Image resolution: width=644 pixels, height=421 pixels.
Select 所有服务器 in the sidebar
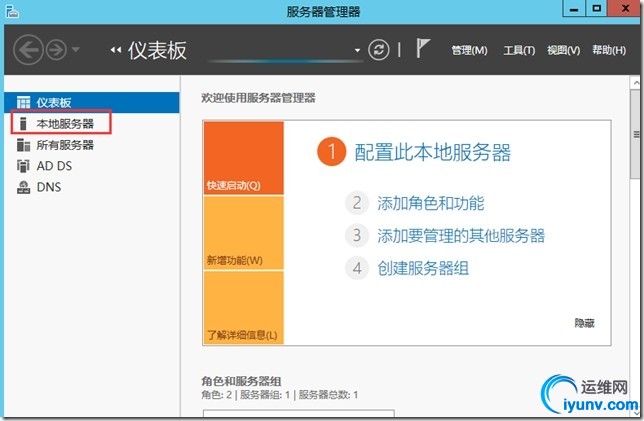click(x=92, y=145)
